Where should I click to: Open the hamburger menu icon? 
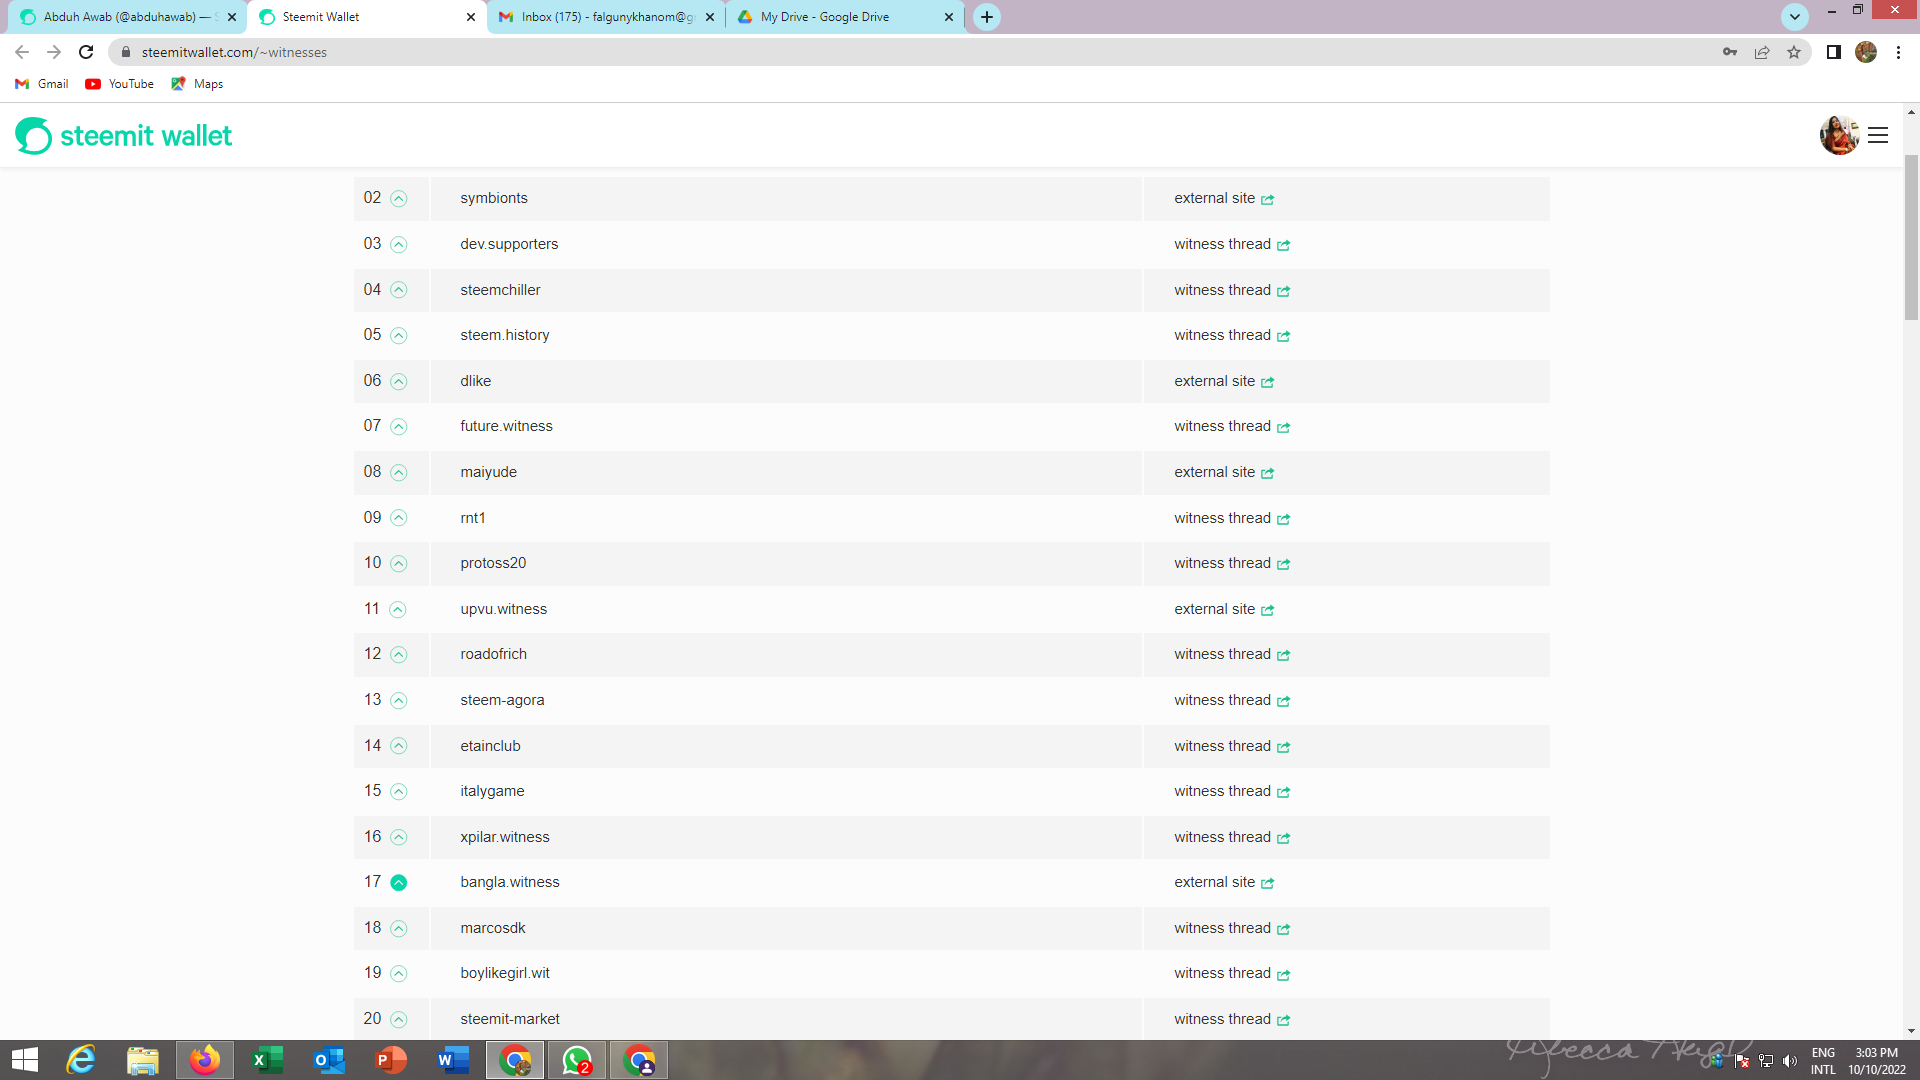point(1878,135)
